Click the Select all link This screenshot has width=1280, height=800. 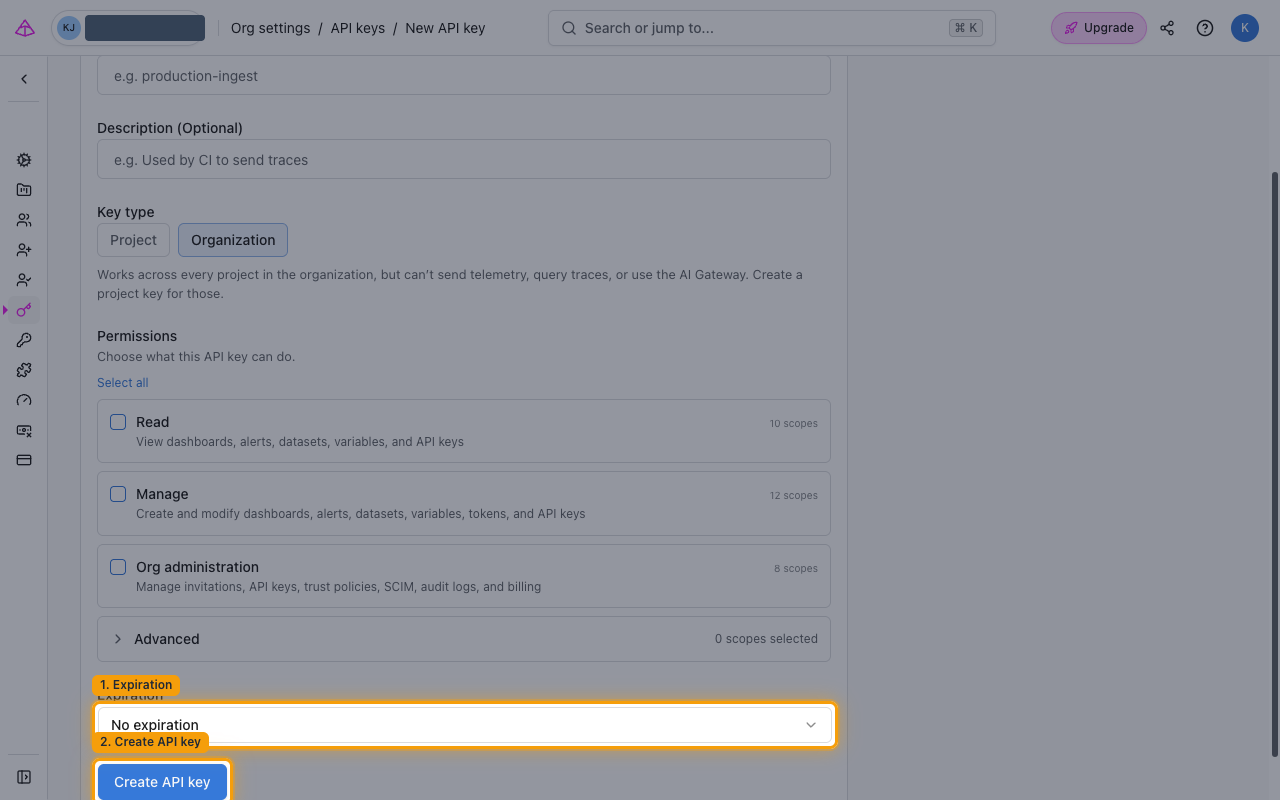122,383
